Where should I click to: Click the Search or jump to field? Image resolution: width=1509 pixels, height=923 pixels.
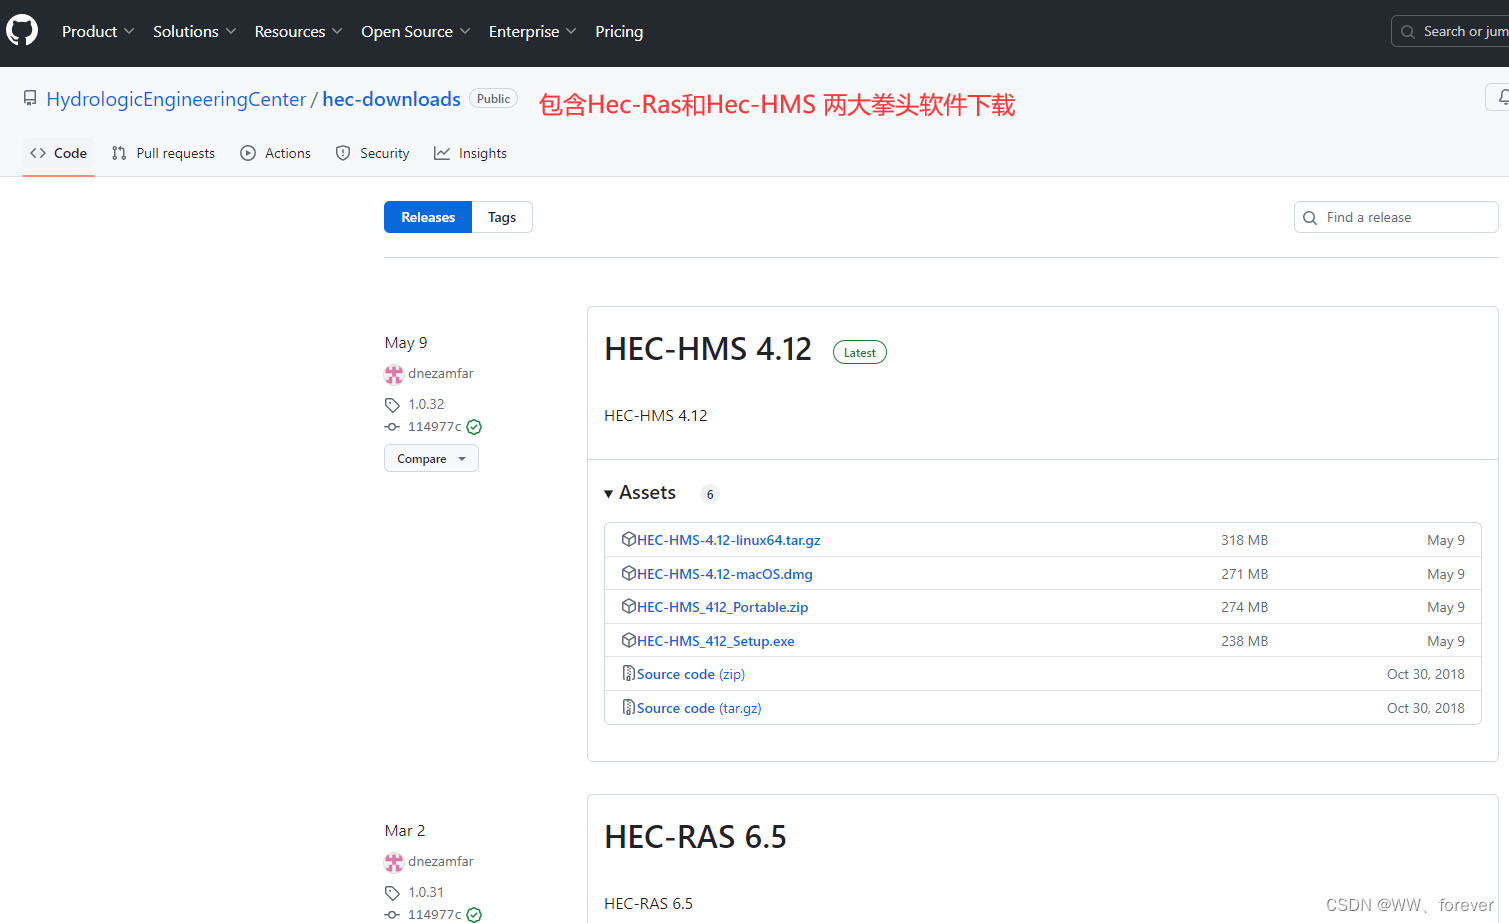[1450, 31]
